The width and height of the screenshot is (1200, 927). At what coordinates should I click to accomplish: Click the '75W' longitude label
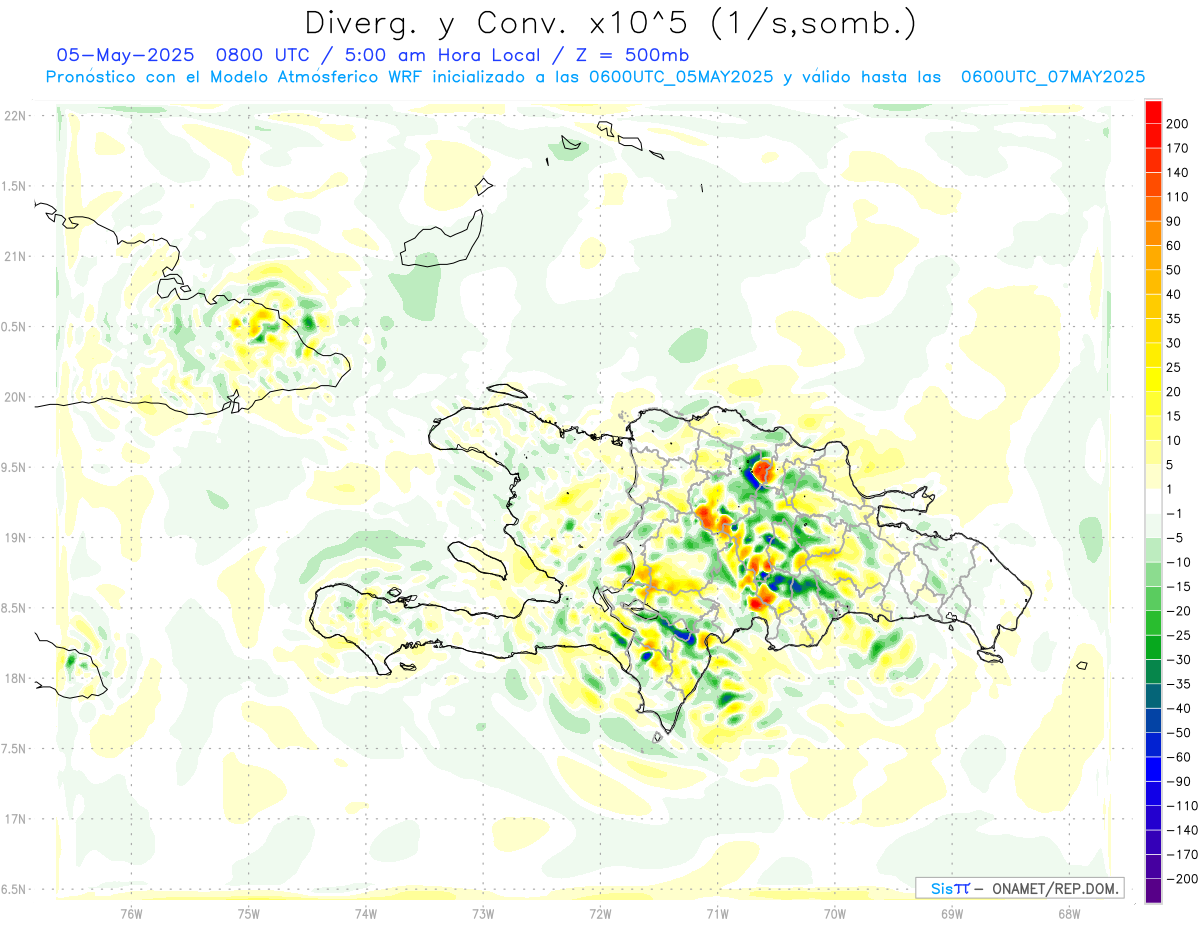(249, 913)
